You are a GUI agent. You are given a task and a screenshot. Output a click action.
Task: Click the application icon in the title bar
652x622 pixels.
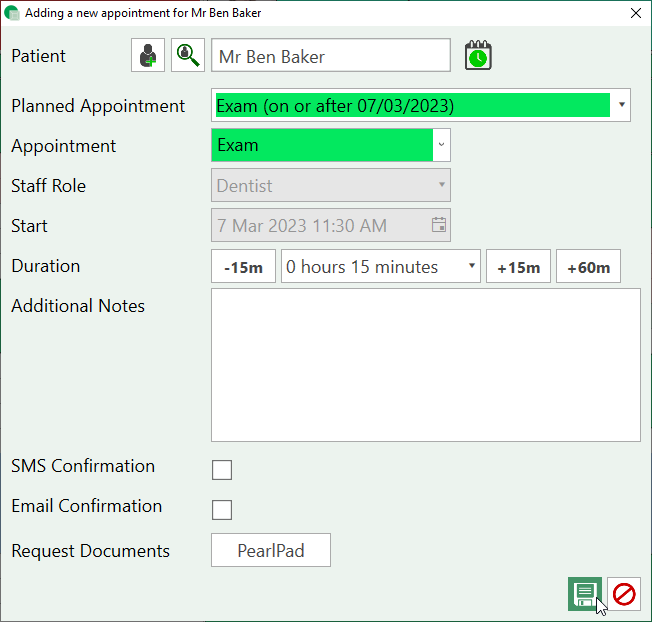[x=12, y=13]
